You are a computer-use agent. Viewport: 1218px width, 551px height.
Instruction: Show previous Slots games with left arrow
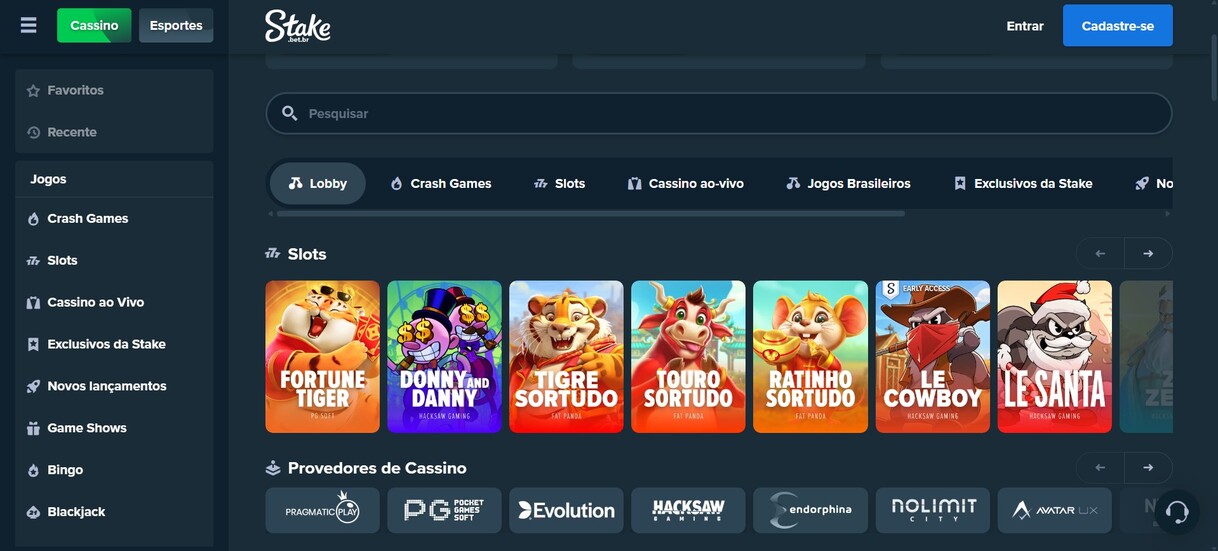coord(1100,254)
